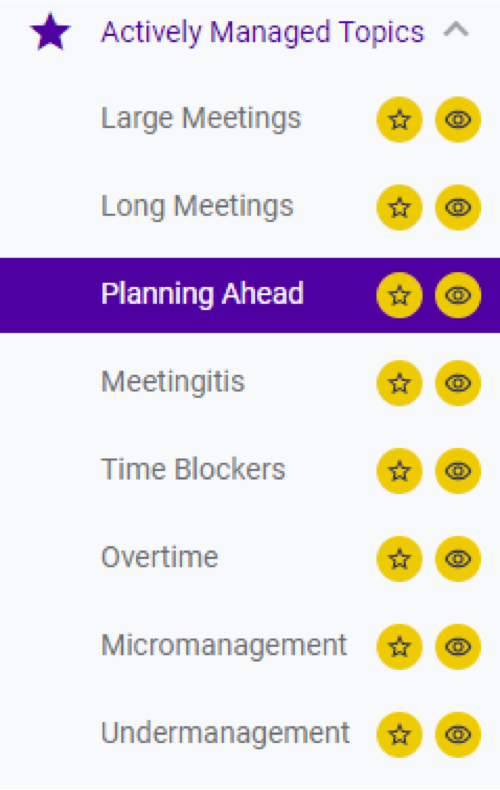Star the Micromanagement topic
Image resolution: width=500 pixels, height=790 pixels.
pos(399,647)
